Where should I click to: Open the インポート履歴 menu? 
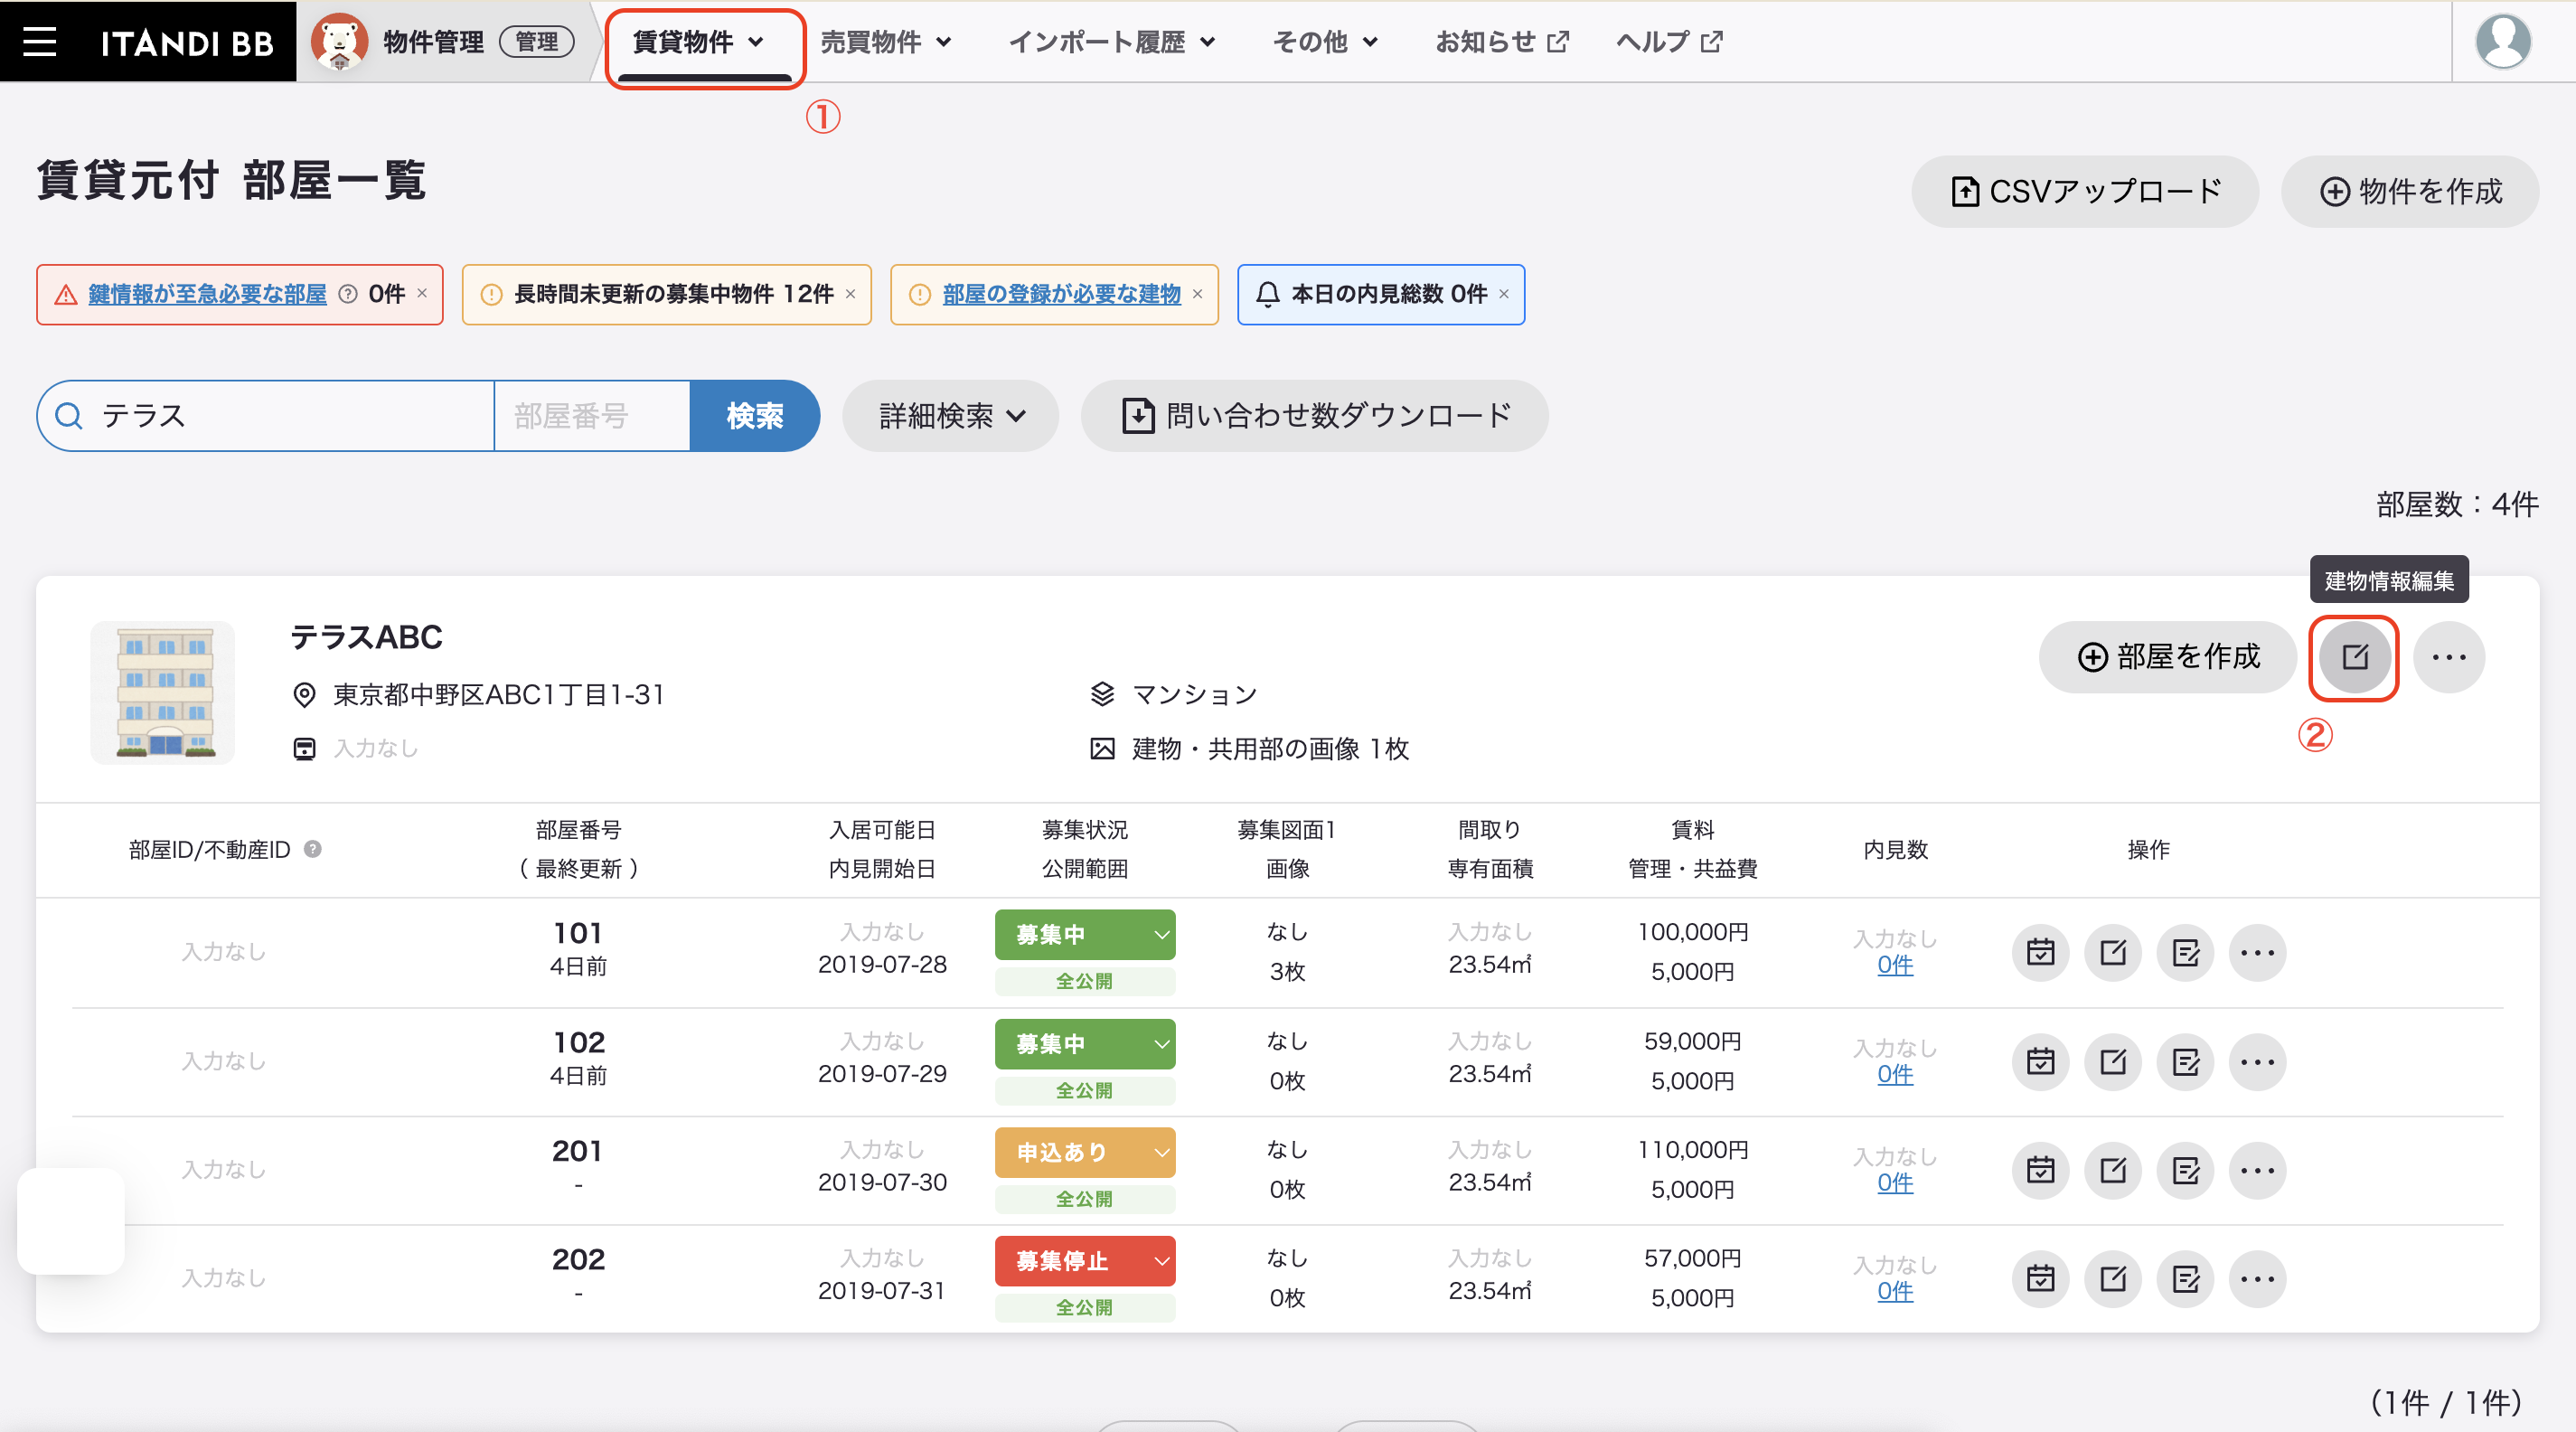[1112, 42]
